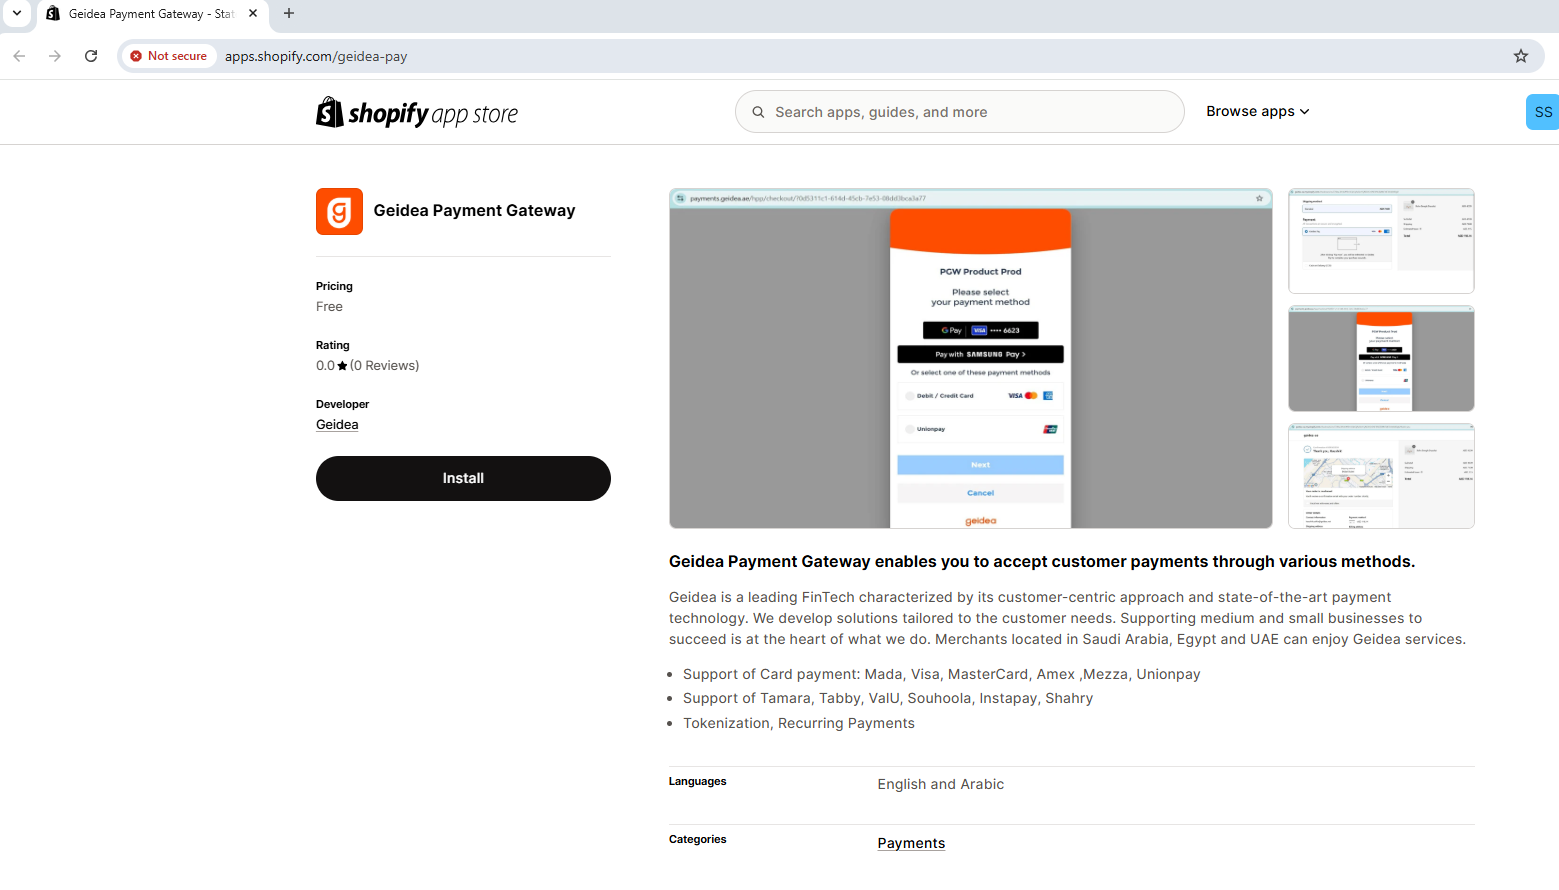Open a new browser tab
The width and height of the screenshot is (1559, 890).
289,13
